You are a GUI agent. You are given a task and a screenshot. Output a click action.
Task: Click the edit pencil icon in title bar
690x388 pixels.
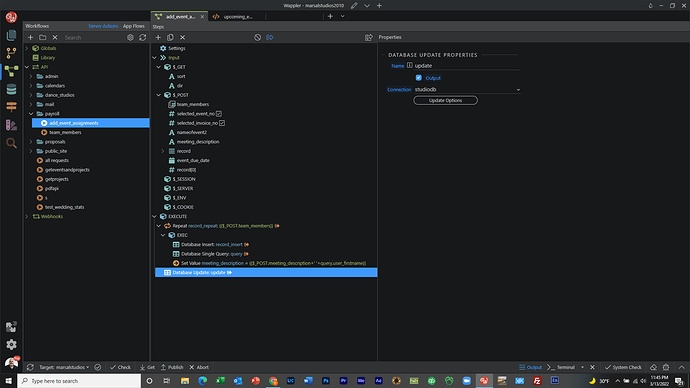(x=354, y=5)
